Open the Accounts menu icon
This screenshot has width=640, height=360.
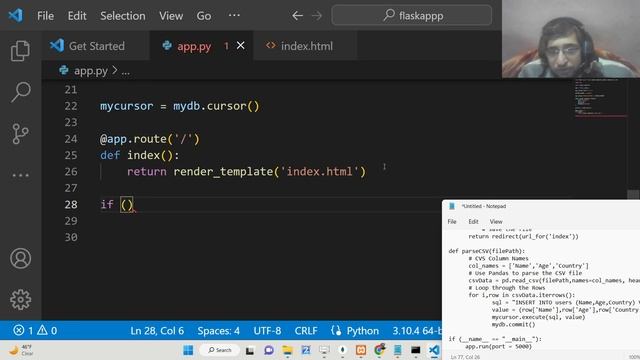pyautogui.click(x=20, y=258)
